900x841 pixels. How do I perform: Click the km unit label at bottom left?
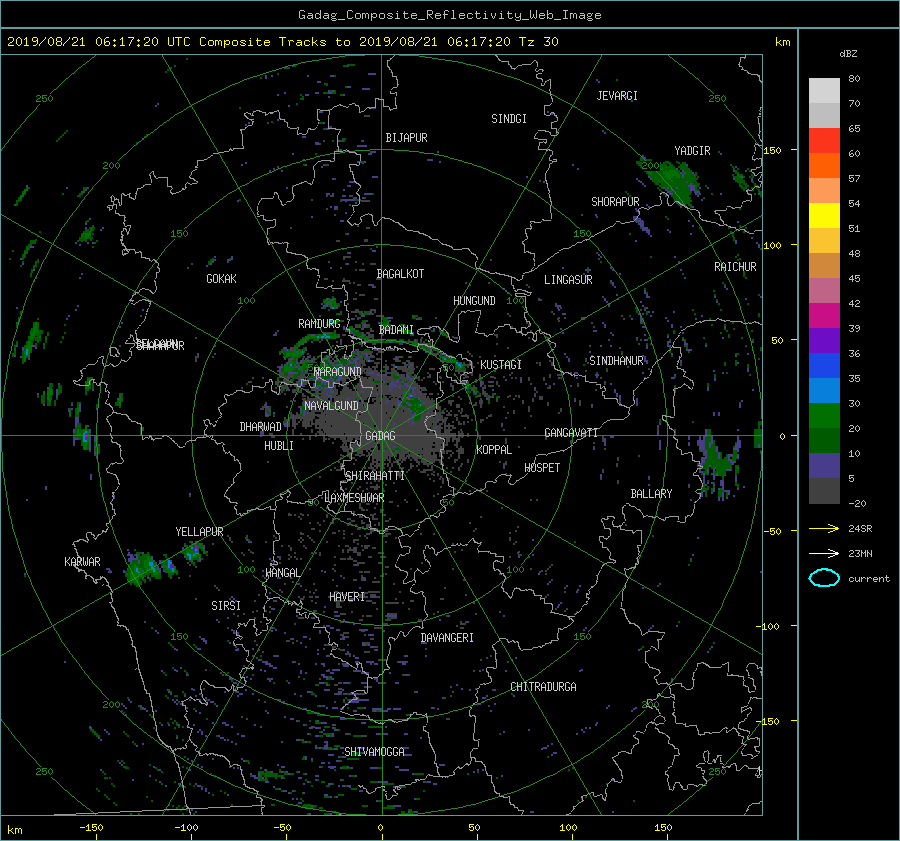pos(14,830)
